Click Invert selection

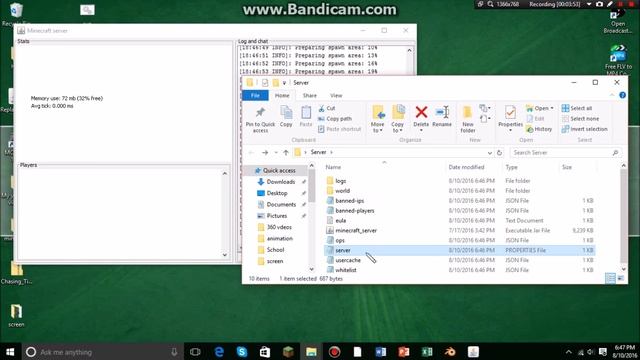pos(584,129)
